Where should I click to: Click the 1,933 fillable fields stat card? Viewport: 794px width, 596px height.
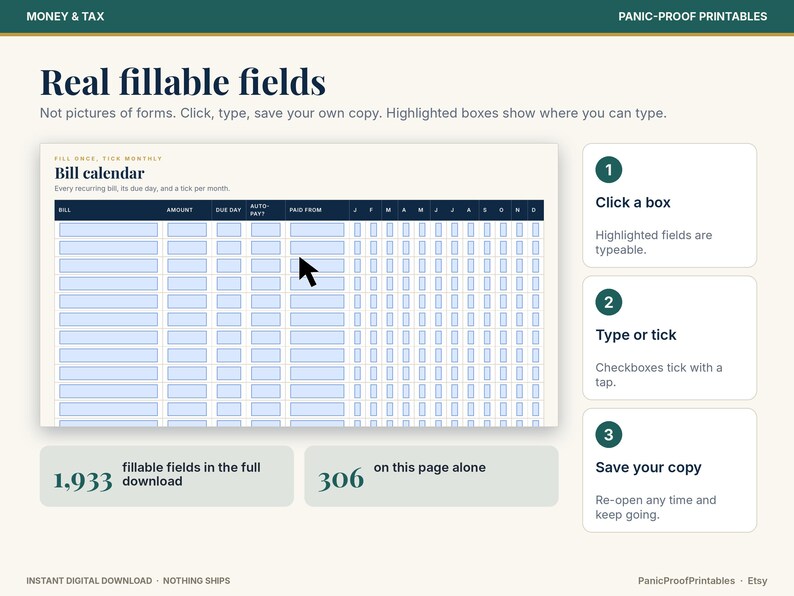pyautogui.click(x=167, y=476)
